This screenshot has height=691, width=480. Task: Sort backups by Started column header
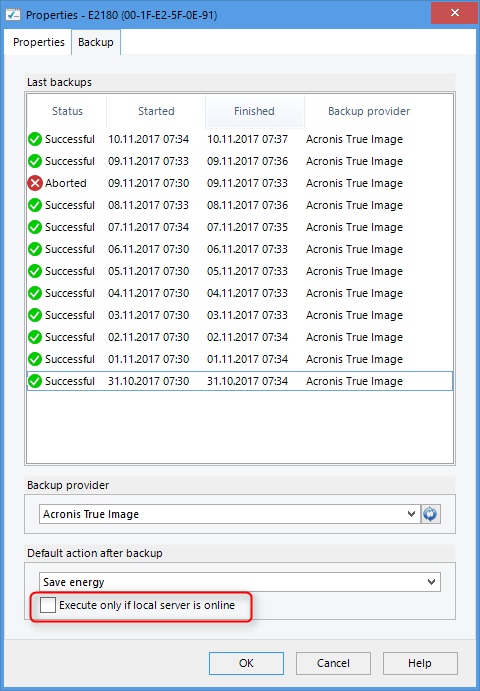[156, 111]
